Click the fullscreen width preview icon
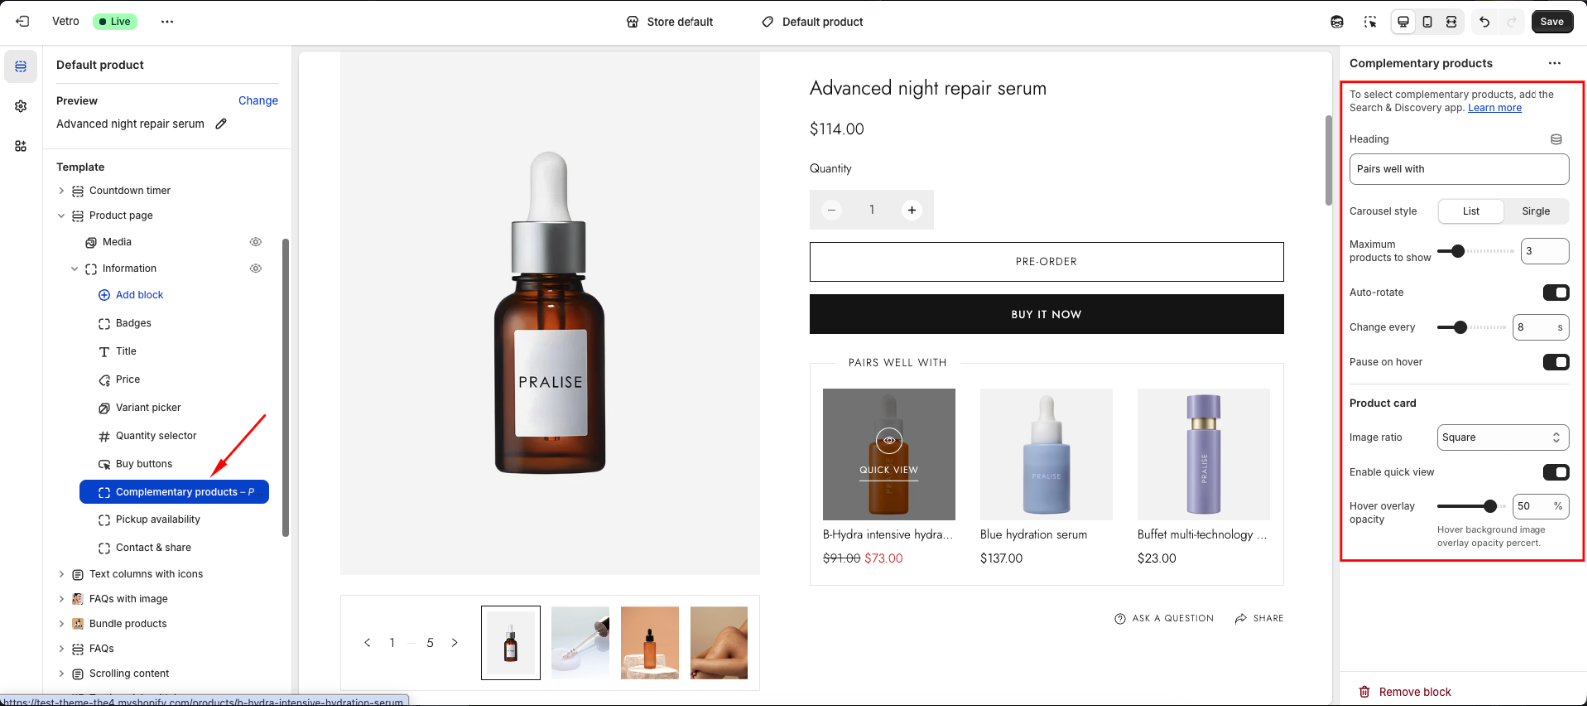 point(1451,22)
